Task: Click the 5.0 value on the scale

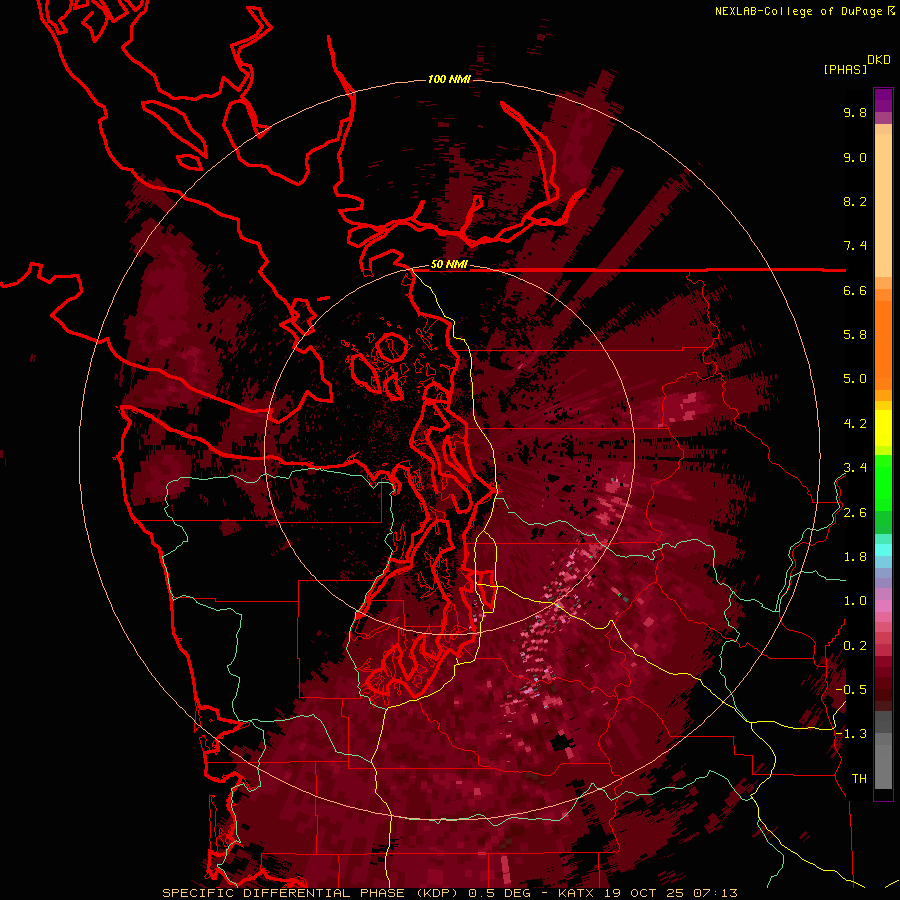Action: pos(855,379)
